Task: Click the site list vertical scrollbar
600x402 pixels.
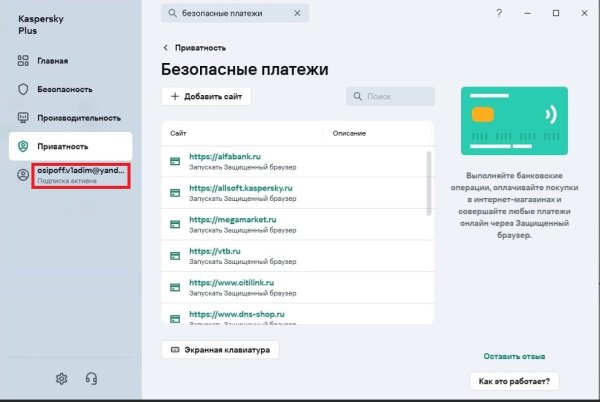Action: (x=429, y=184)
